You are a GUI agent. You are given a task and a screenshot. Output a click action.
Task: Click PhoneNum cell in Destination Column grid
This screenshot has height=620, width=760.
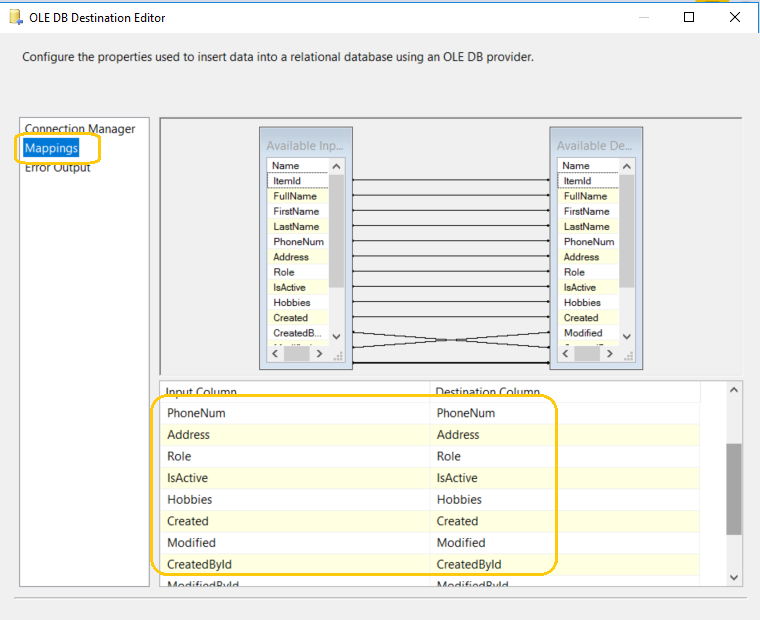click(565, 413)
